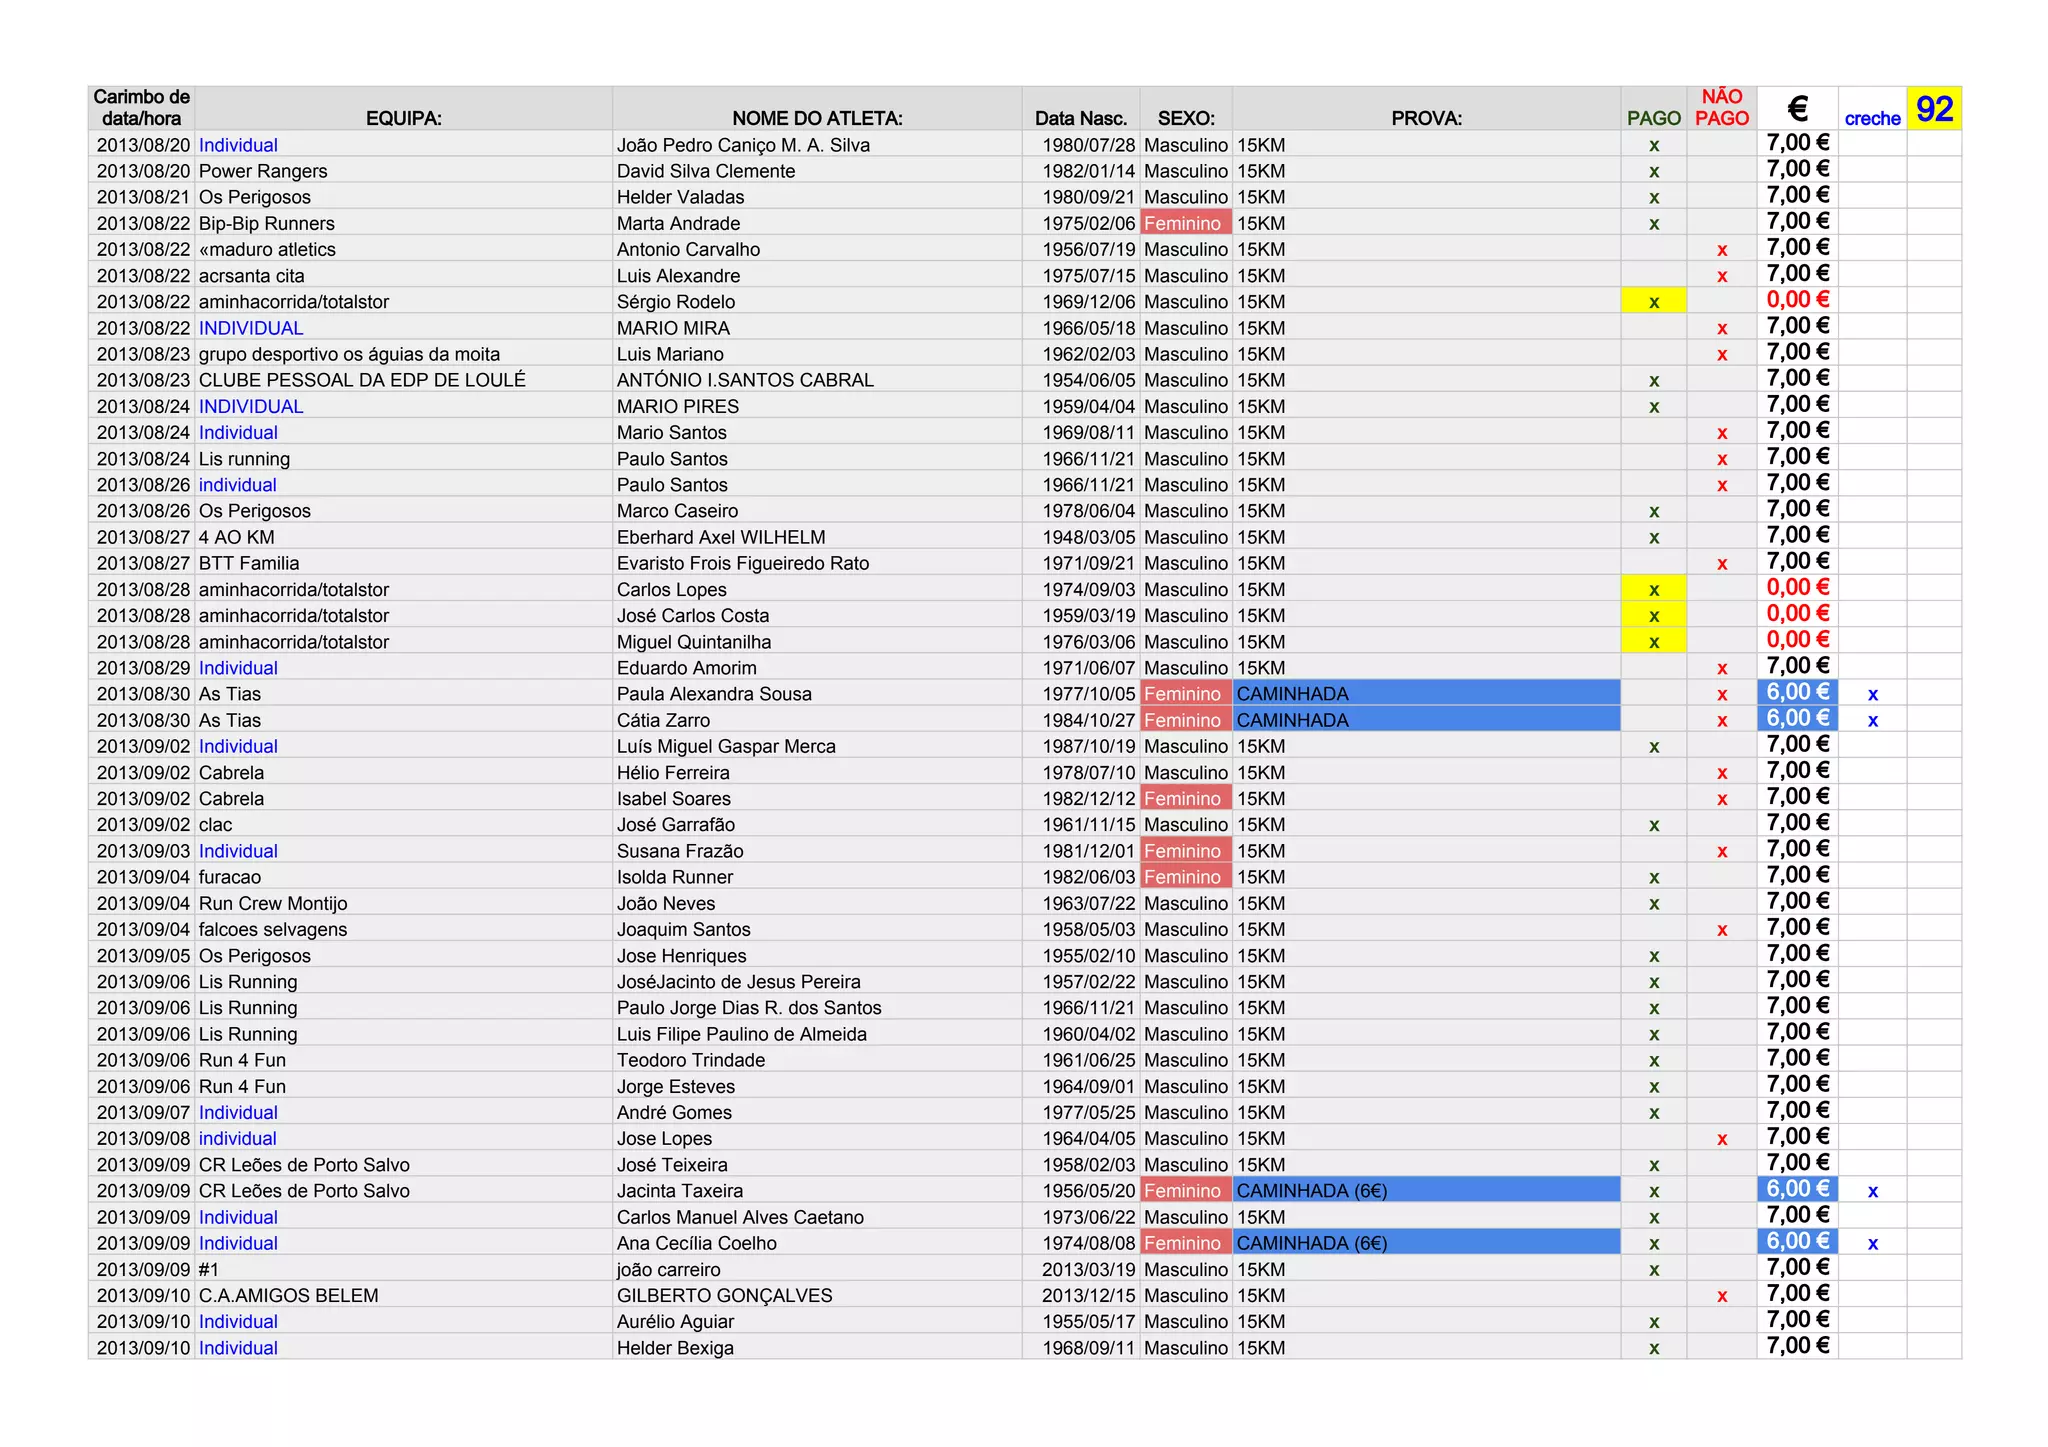Click the PAGO column header
The height and width of the screenshot is (1447, 2048).
1653,118
